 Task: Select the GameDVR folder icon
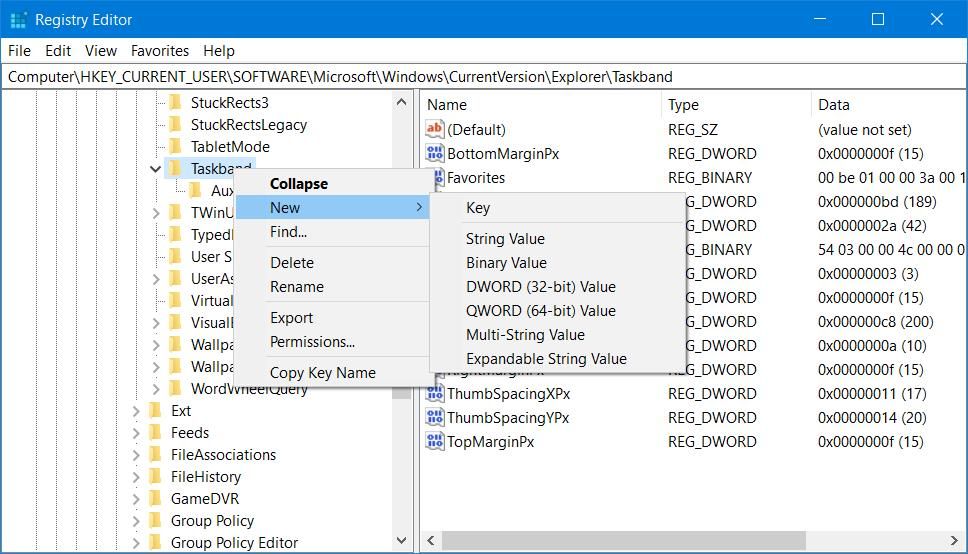coord(155,498)
